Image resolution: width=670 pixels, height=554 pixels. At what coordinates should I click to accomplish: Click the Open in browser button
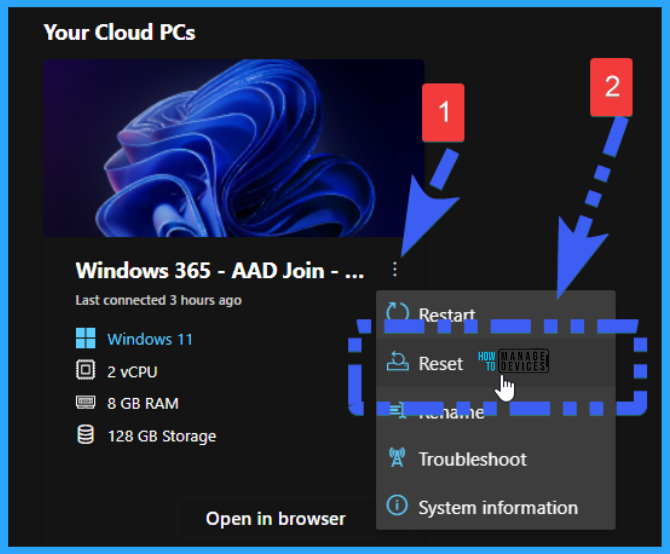tap(276, 519)
